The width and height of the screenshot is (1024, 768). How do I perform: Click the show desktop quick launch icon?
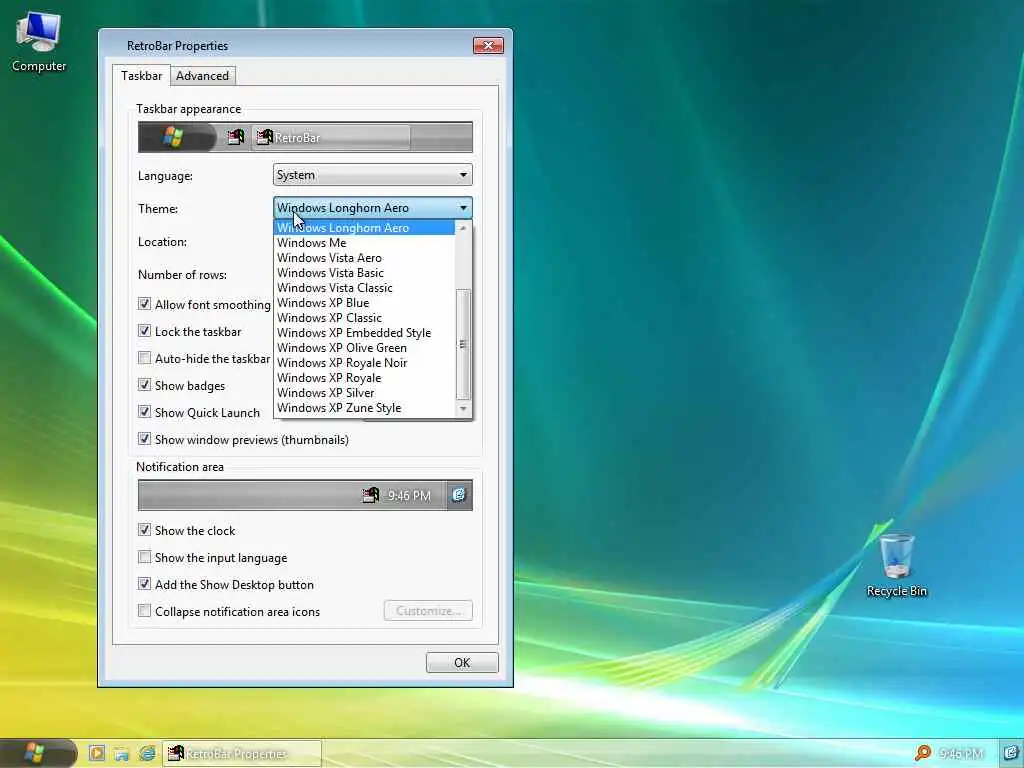point(121,754)
